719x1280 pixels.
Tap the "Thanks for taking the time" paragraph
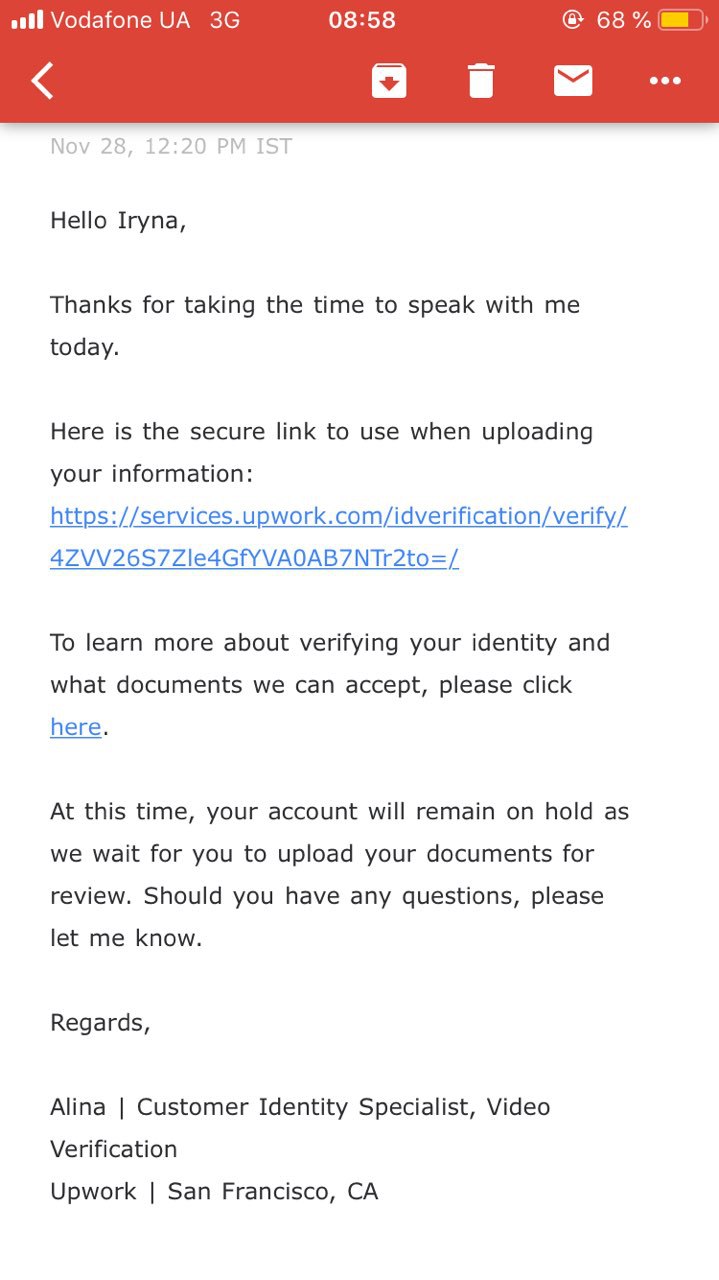314,305
